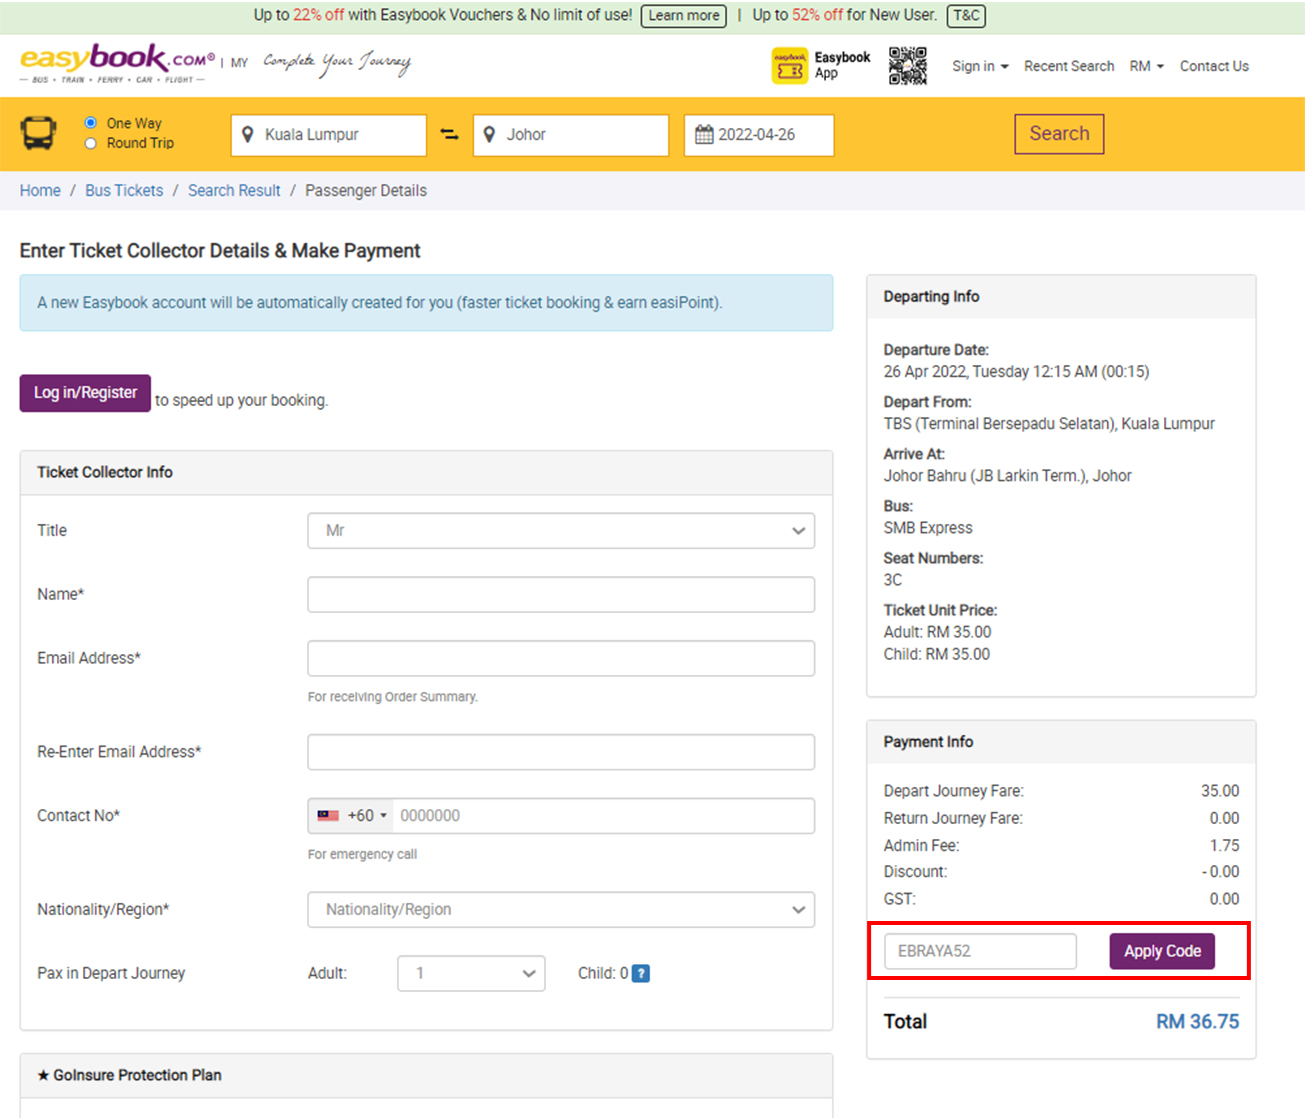The image size is (1305, 1120).
Task: Open the Nationality/Region dropdown
Action: coord(561,910)
